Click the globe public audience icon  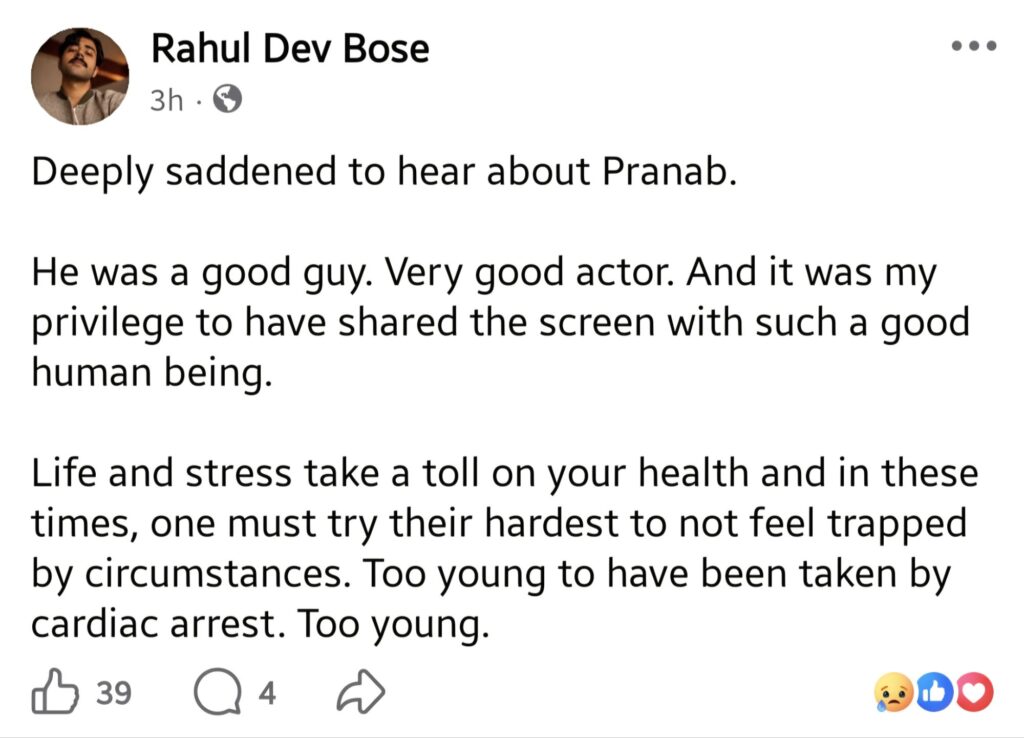click(228, 100)
